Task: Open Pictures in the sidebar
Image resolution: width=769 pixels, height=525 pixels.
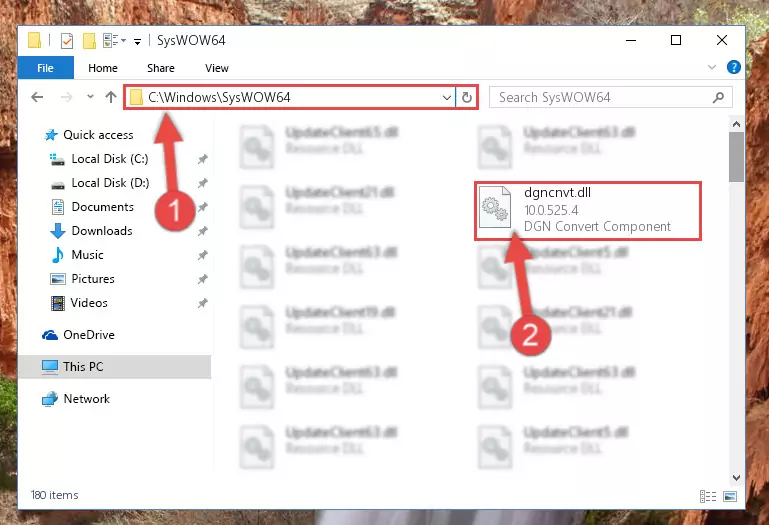Action: tap(93, 279)
